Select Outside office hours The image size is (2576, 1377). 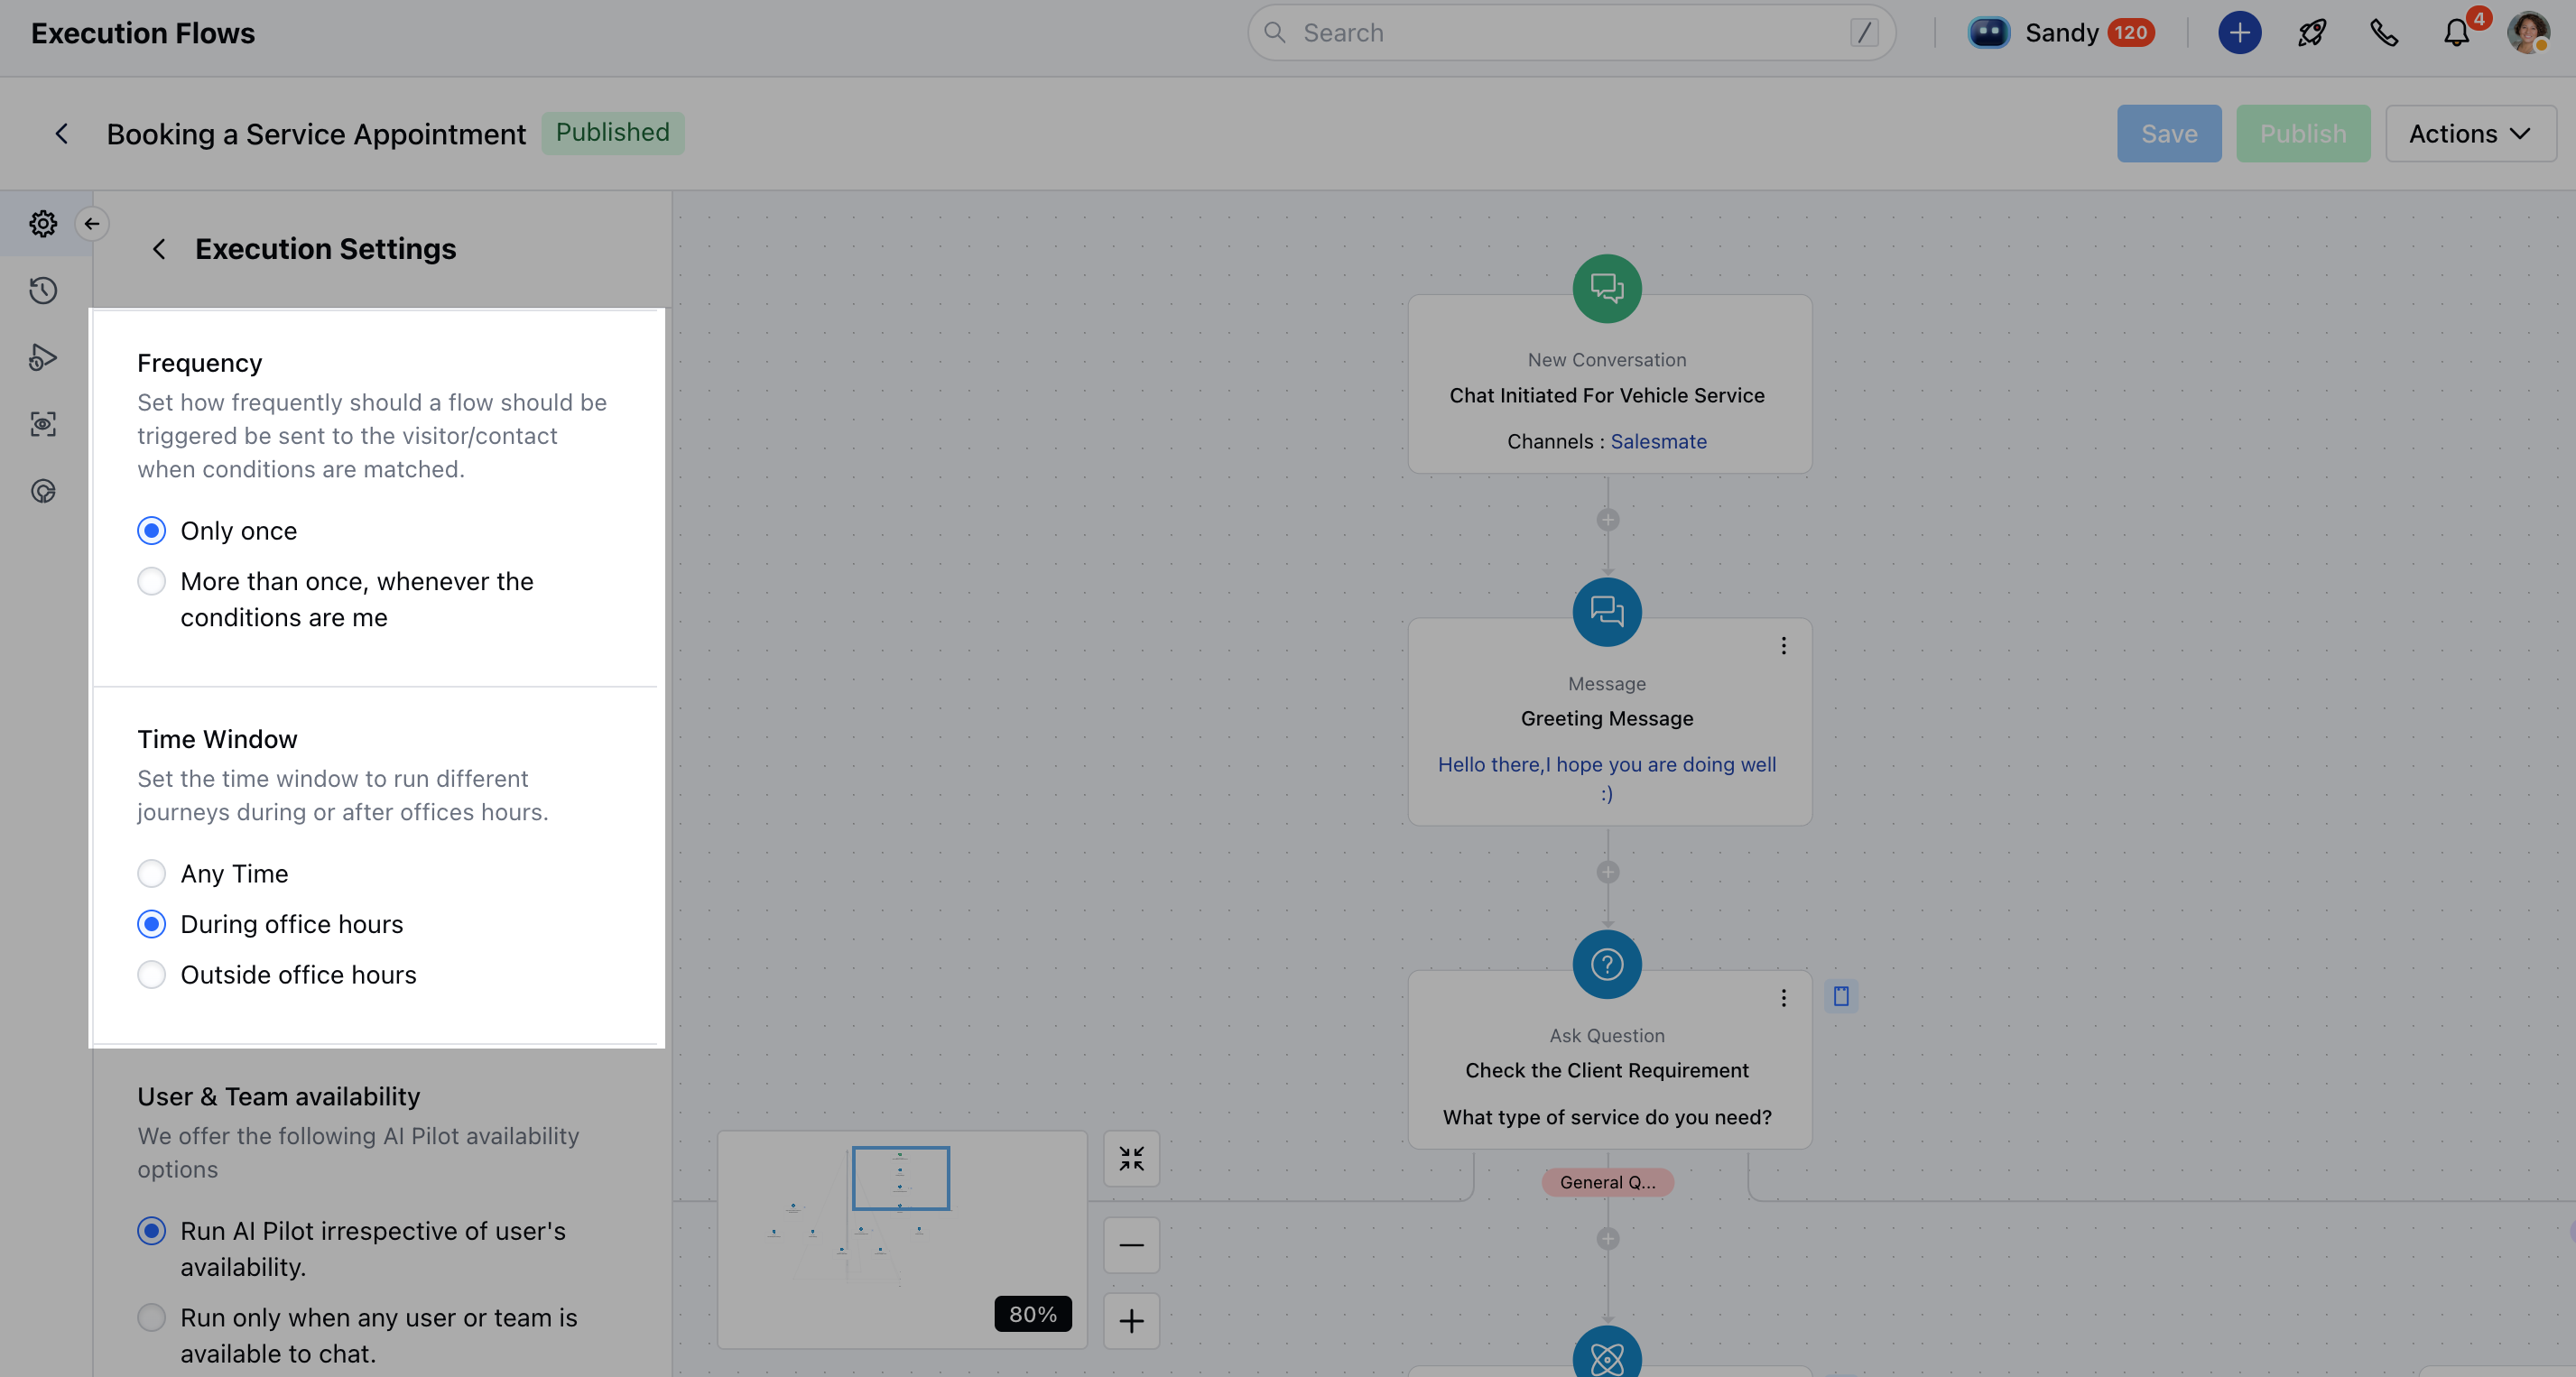coord(151,975)
